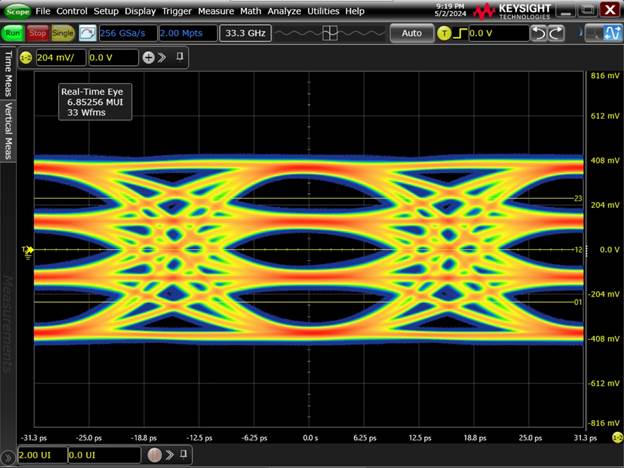
Task: Open the Trigger menu
Action: [x=177, y=11]
